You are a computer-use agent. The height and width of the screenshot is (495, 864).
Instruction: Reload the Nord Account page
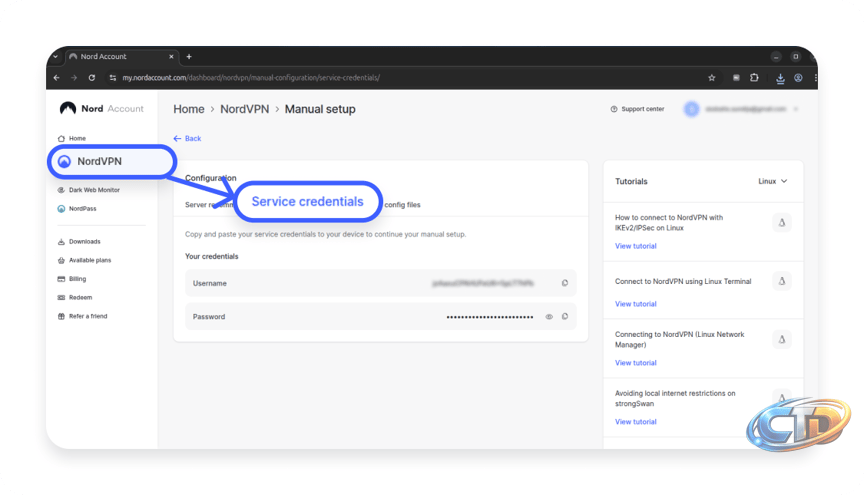click(x=91, y=78)
